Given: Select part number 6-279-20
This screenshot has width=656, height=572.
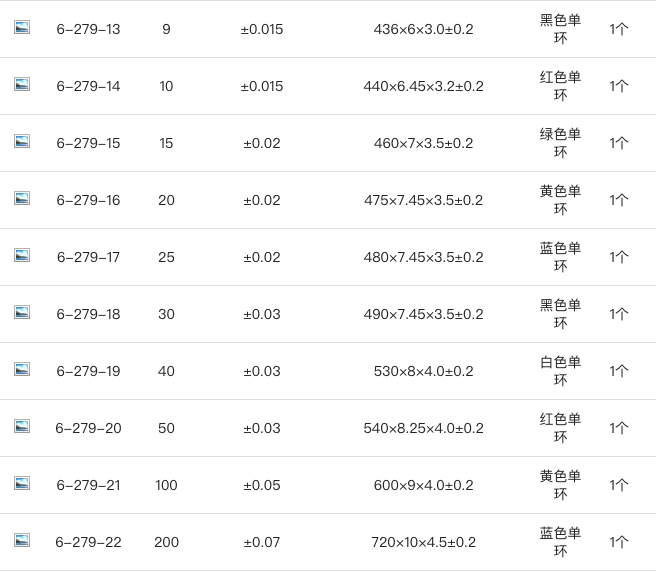Looking at the screenshot, I should pyautogui.click(x=88, y=428).
